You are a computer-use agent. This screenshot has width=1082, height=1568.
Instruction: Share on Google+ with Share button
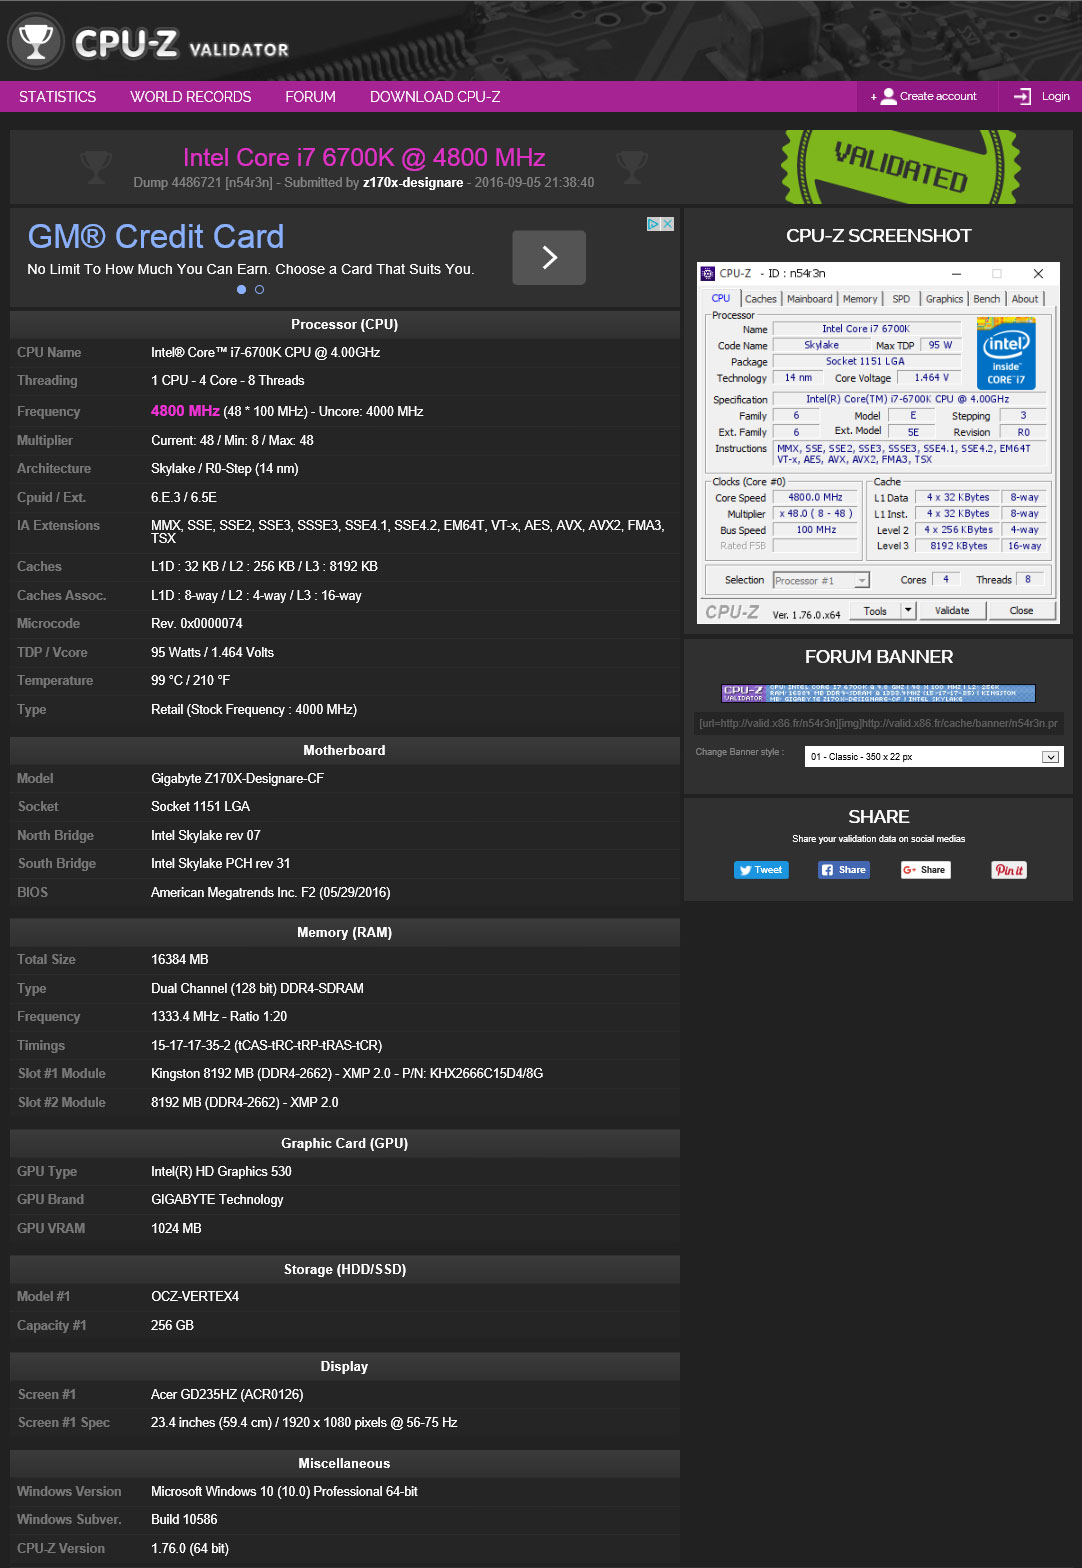pyautogui.click(x=925, y=870)
